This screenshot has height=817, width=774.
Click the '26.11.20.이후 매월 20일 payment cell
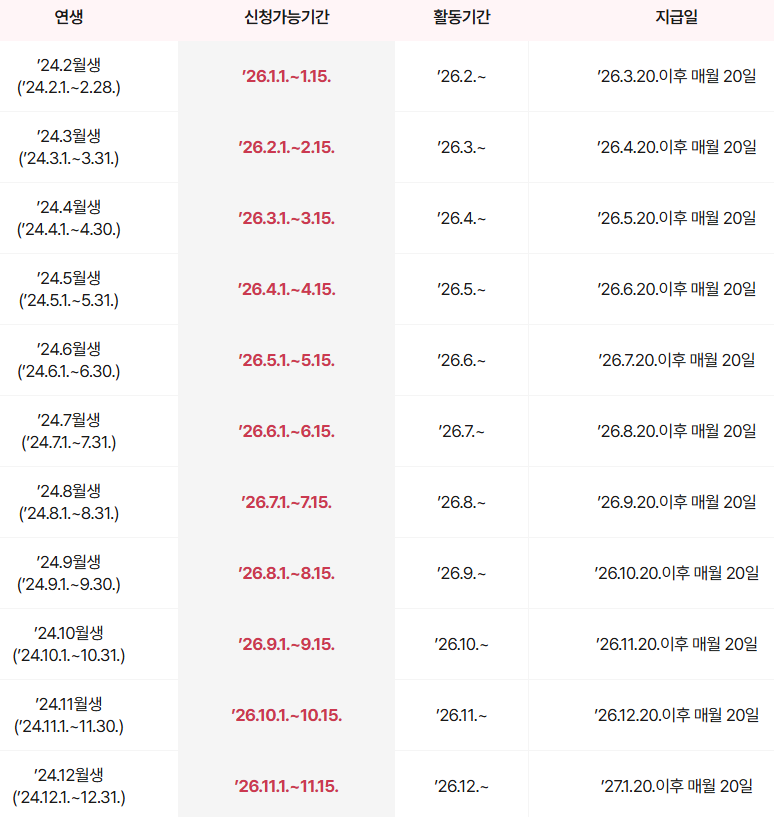(x=676, y=644)
